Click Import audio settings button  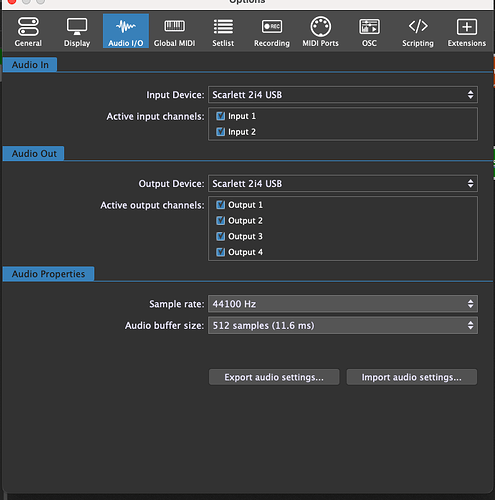[412, 377]
